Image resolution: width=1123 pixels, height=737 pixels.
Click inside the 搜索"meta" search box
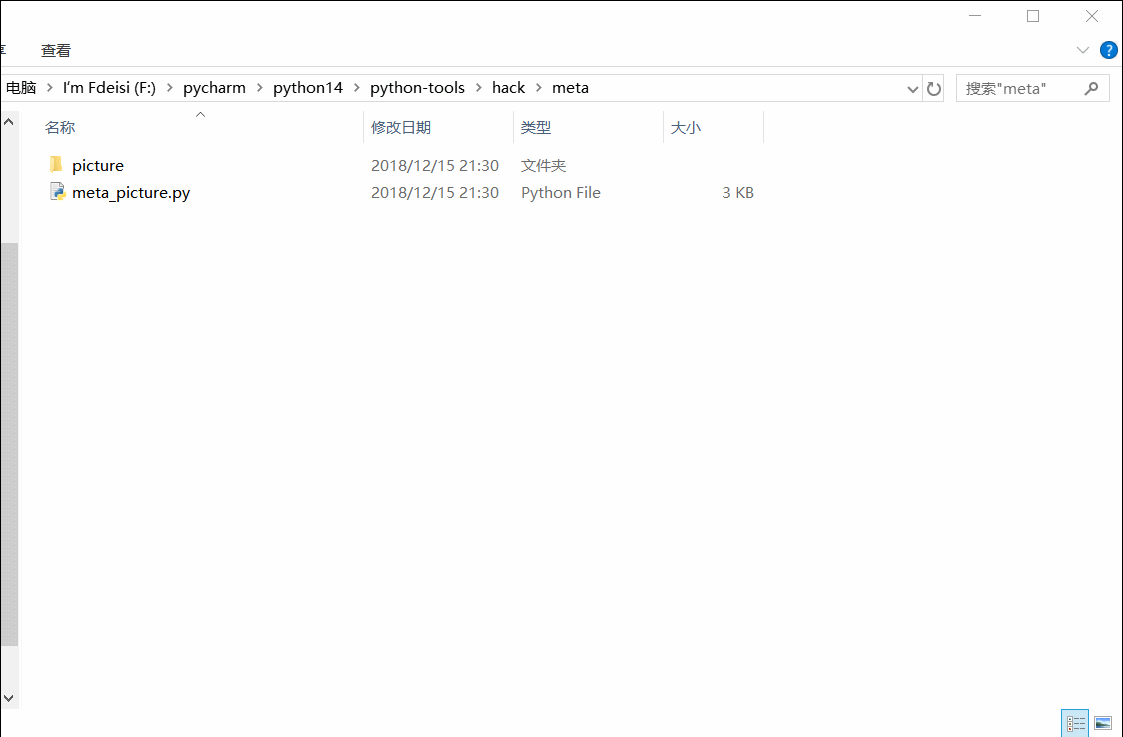[1010, 88]
